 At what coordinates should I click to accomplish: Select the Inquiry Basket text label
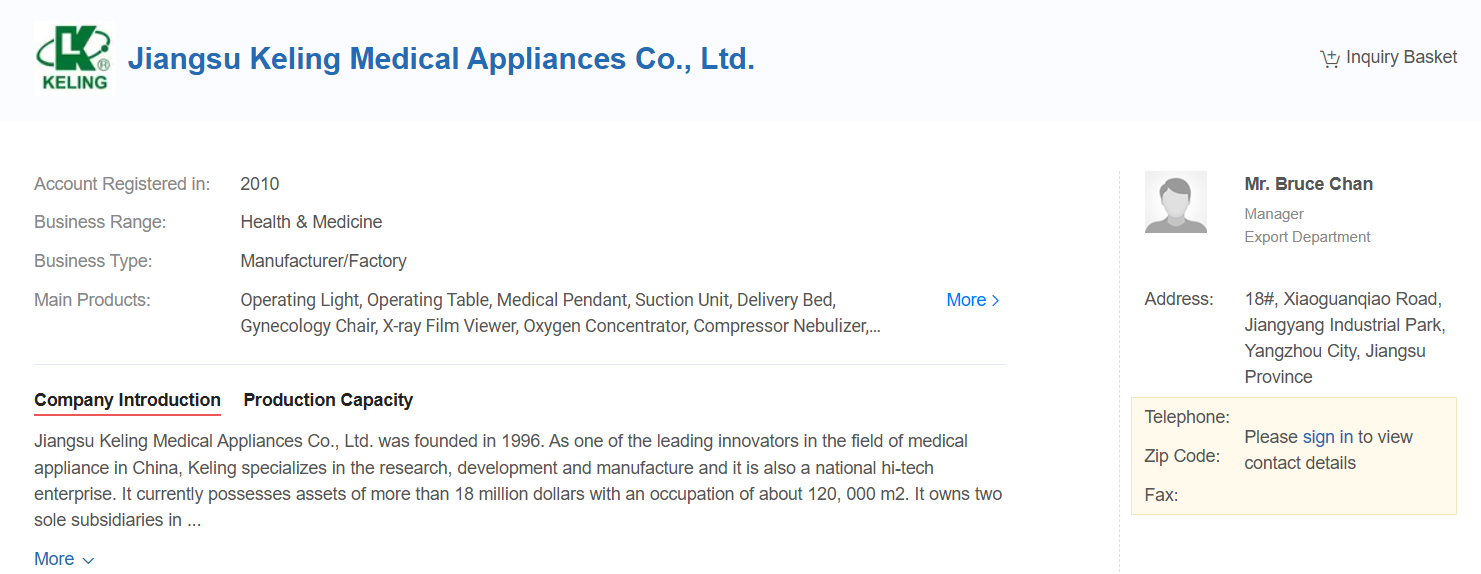point(1401,57)
